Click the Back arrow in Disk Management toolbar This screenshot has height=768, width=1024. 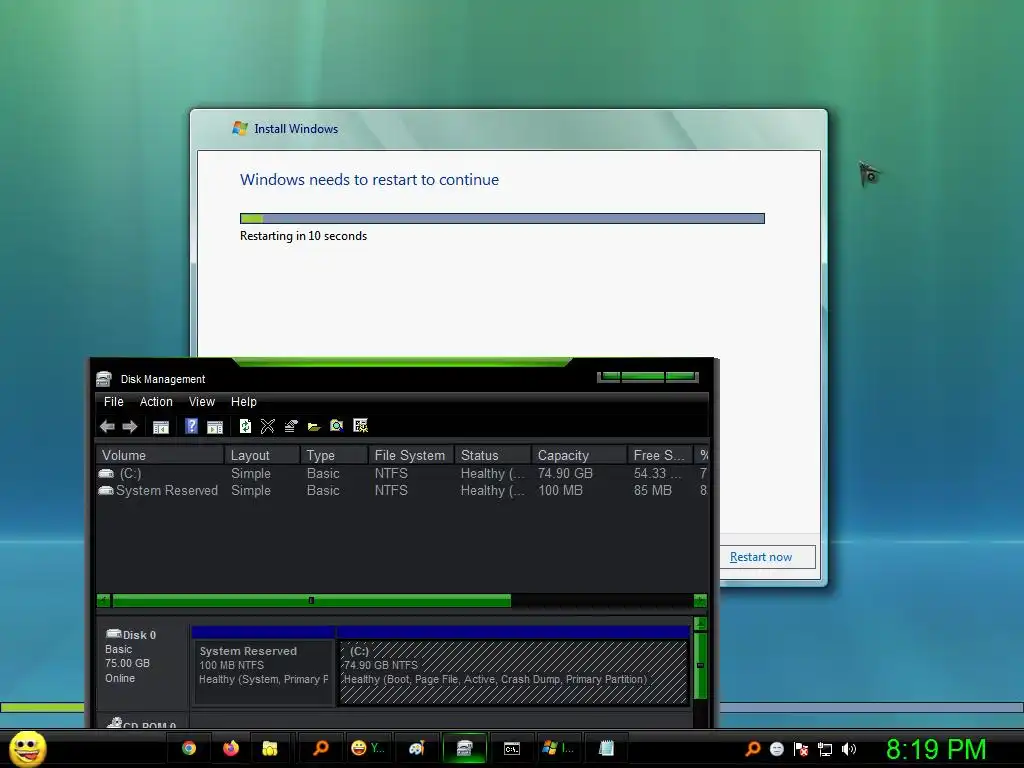pyautogui.click(x=107, y=426)
